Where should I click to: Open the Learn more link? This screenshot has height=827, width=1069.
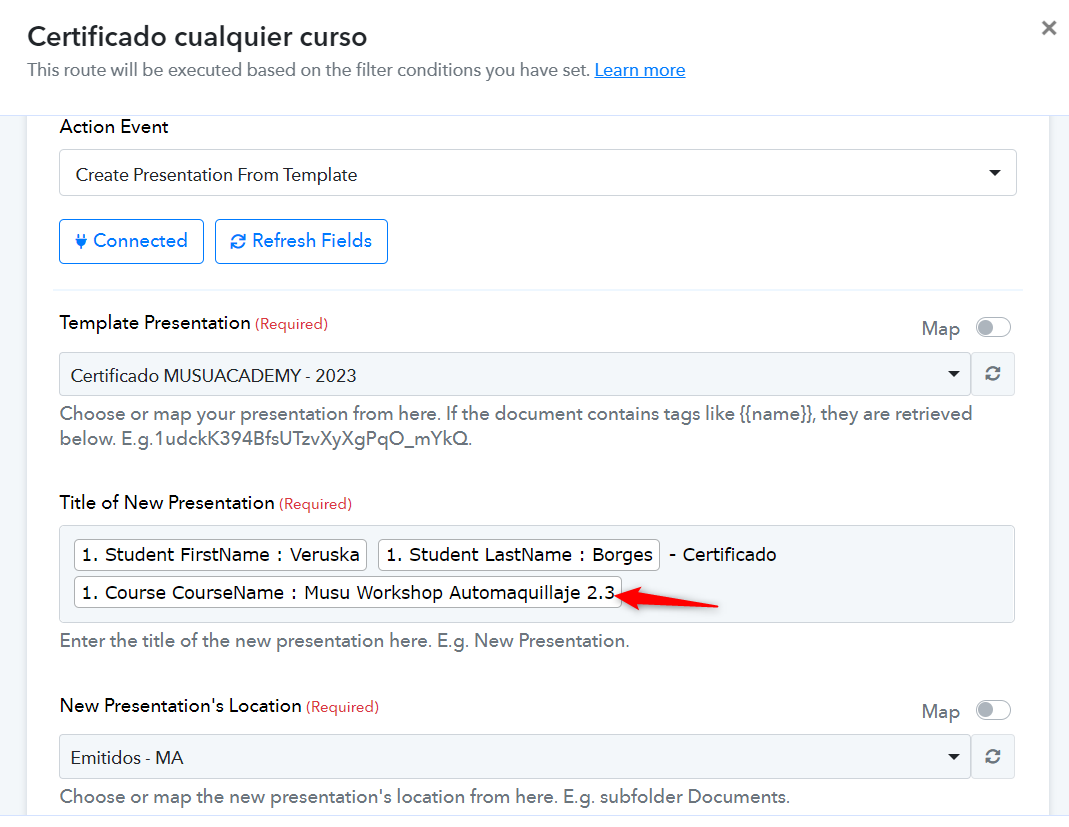coord(639,70)
